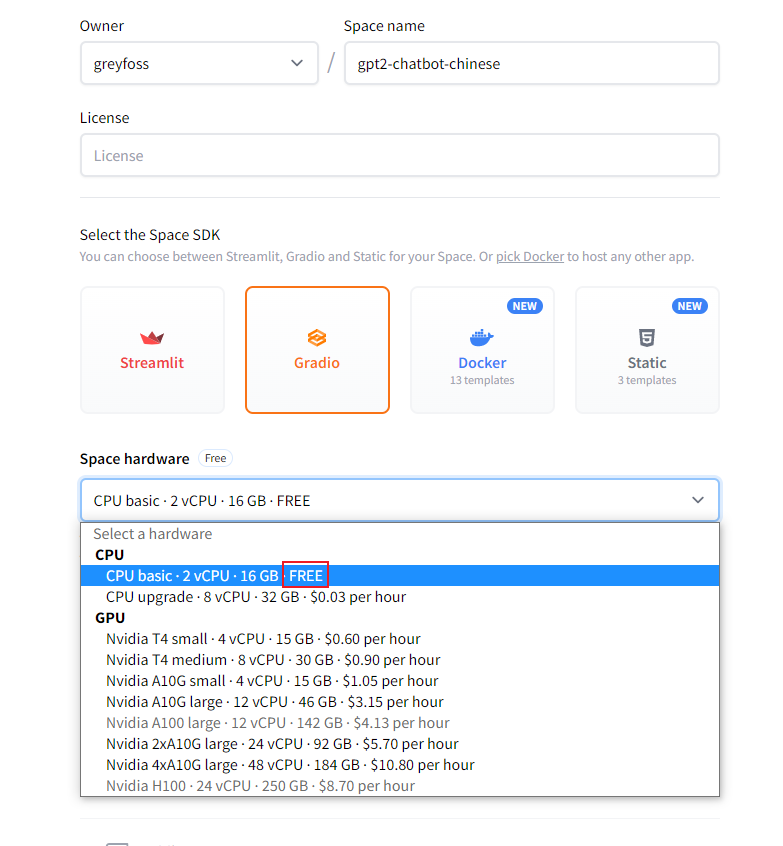The height and width of the screenshot is (846, 783).
Task: Select Nvidia 2xA10G large option
Action: pyautogui.click(x=399, y=744)
